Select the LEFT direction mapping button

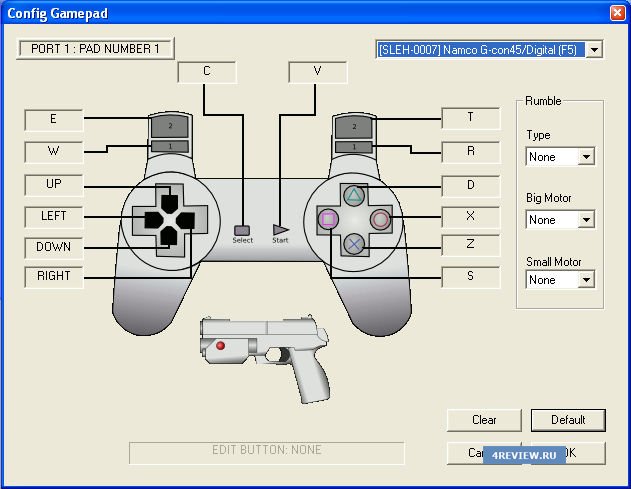54,215
